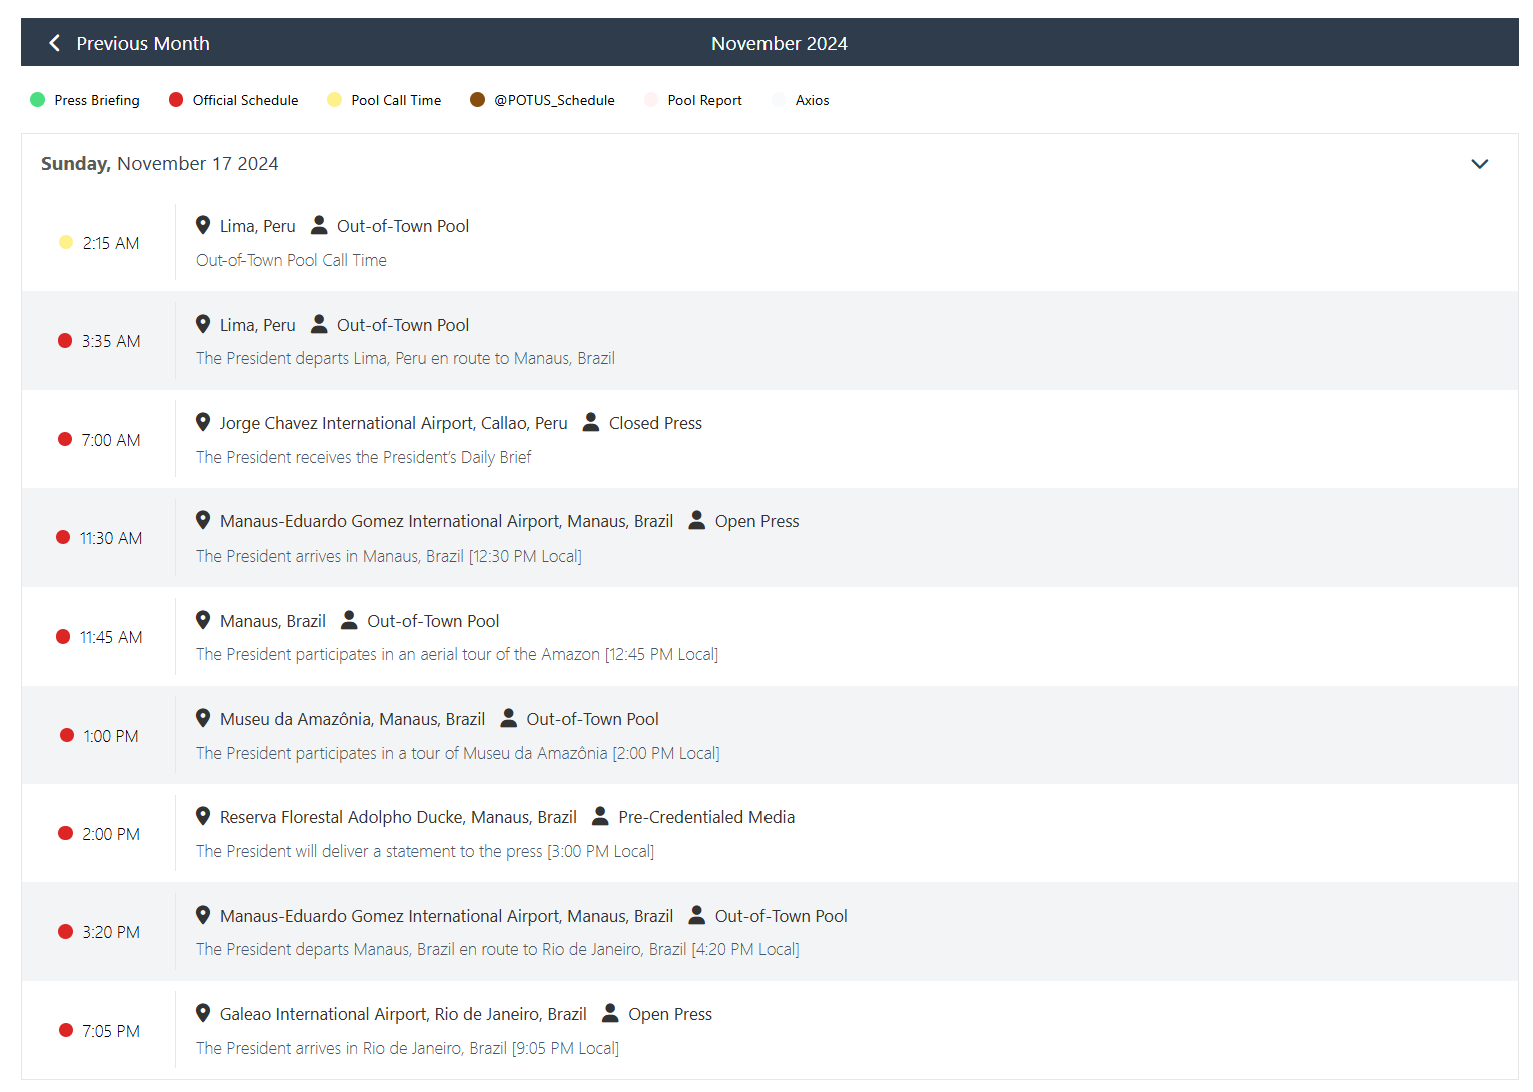The image size is (1533, 1092).
Task: Select the Pool Report filter label
Action: click(704, 100)
